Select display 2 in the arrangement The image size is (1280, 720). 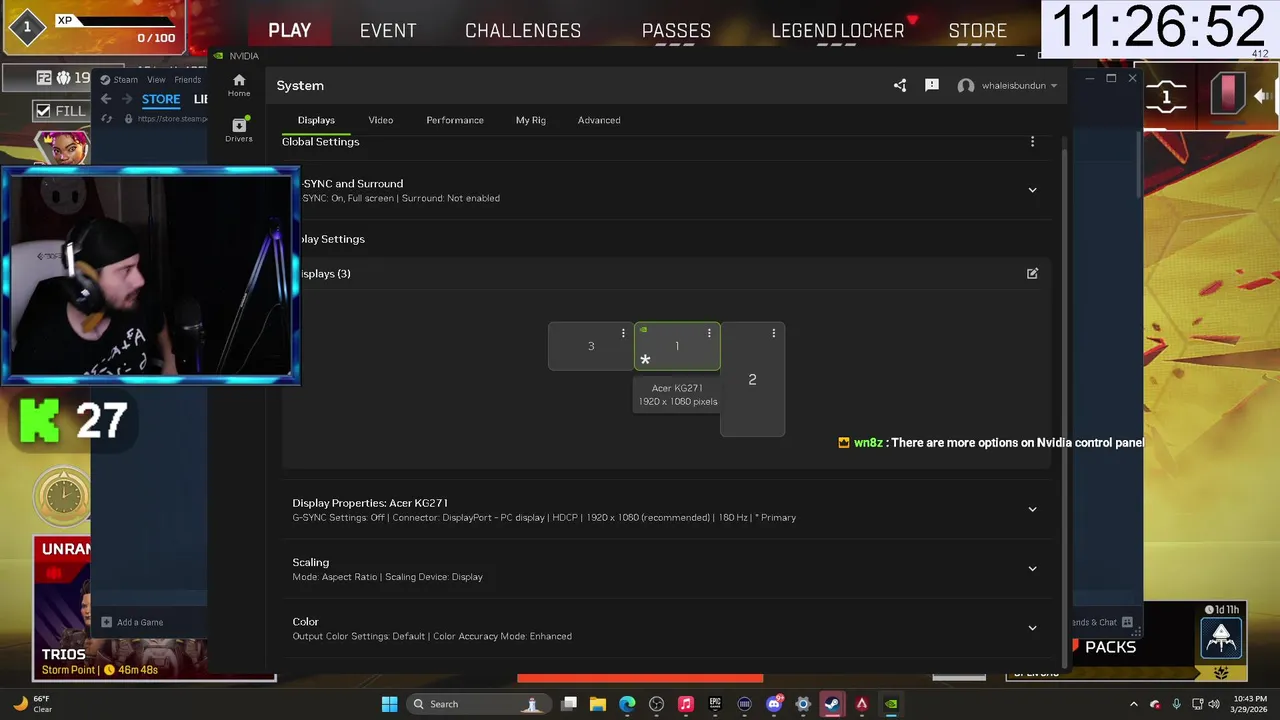click(x=752, y=379)
